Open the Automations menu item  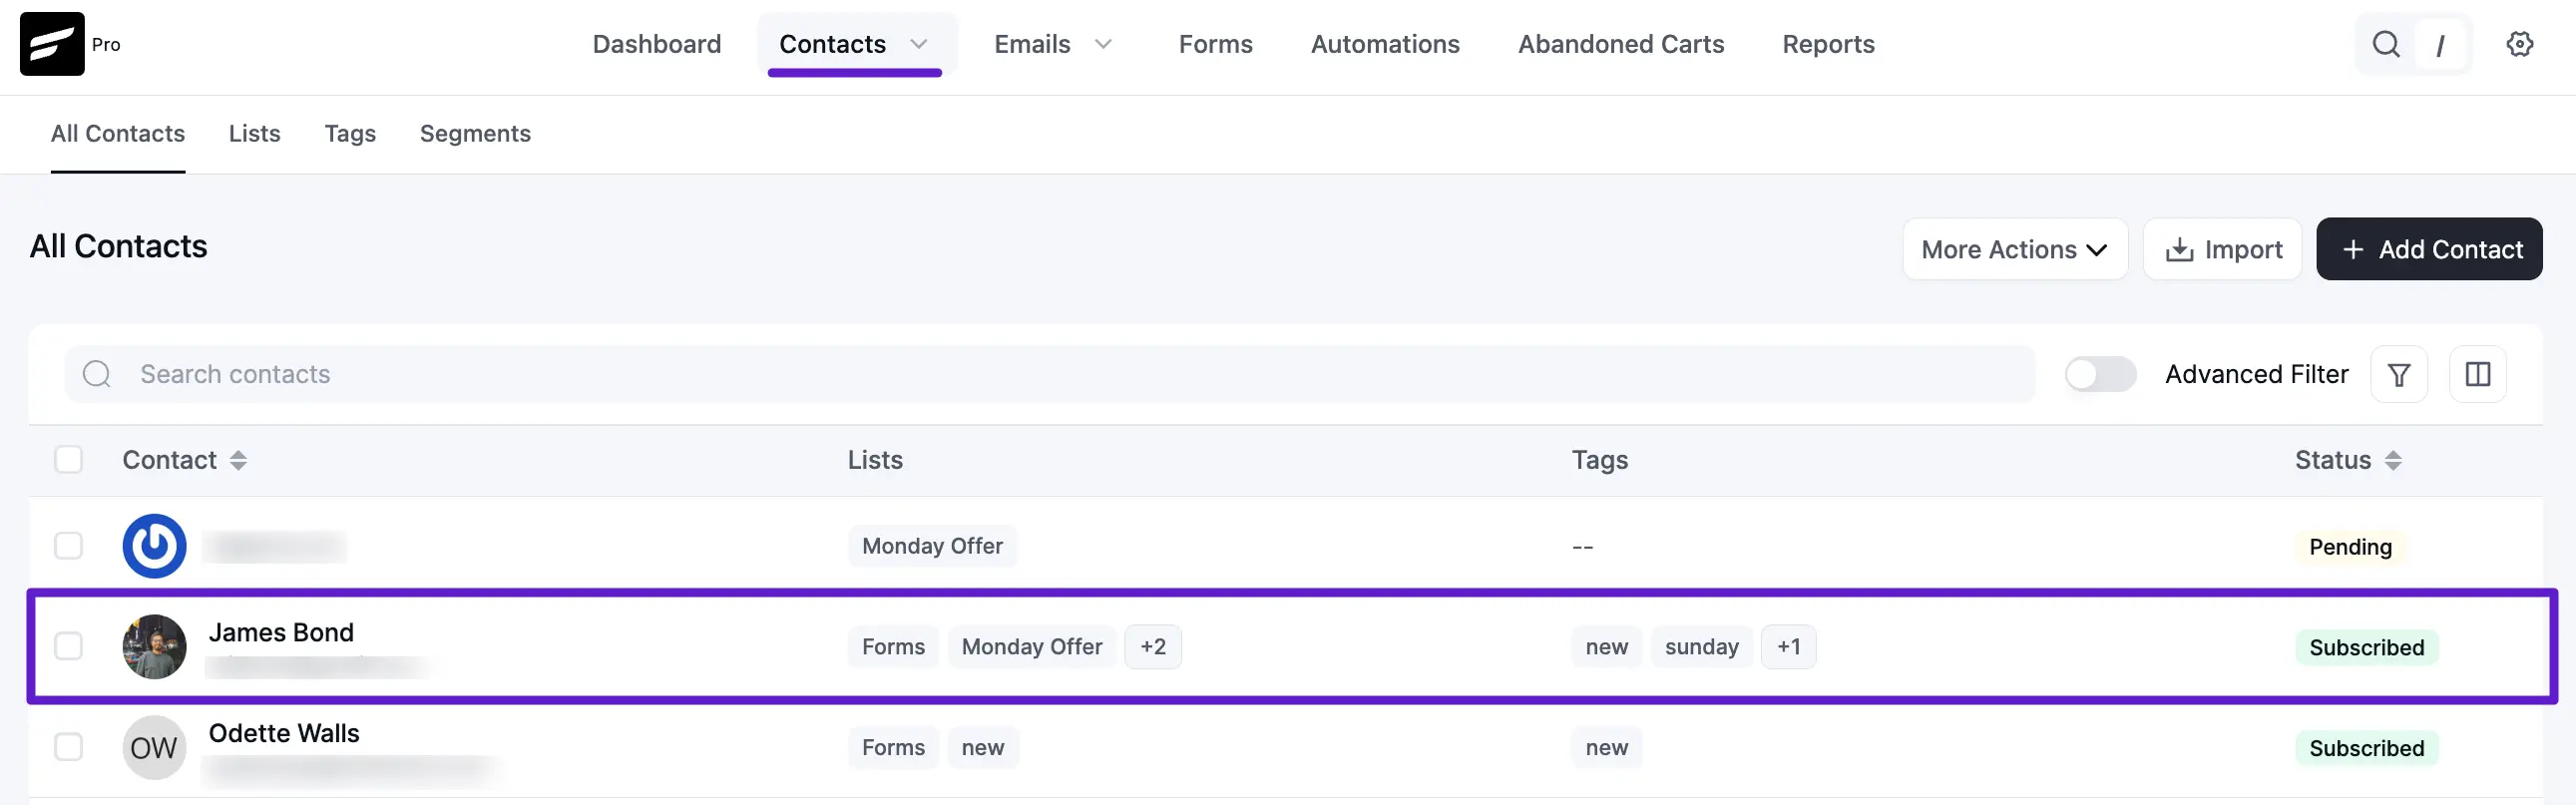1385,44
